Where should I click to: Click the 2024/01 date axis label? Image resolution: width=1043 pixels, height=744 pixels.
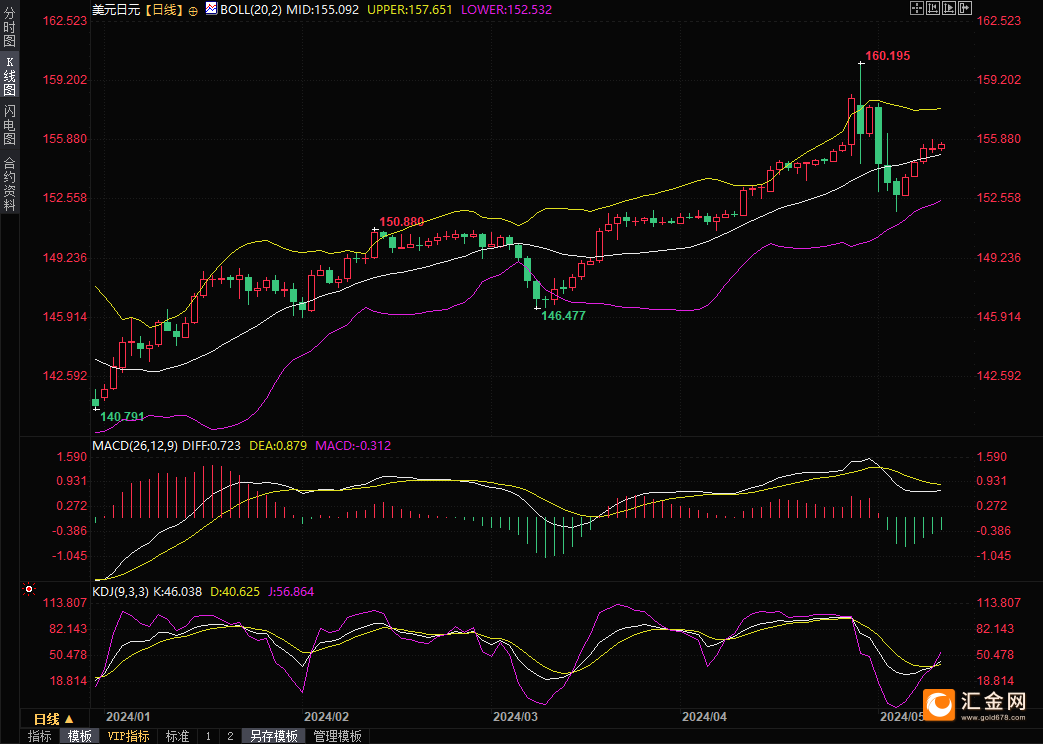[128, 717]
